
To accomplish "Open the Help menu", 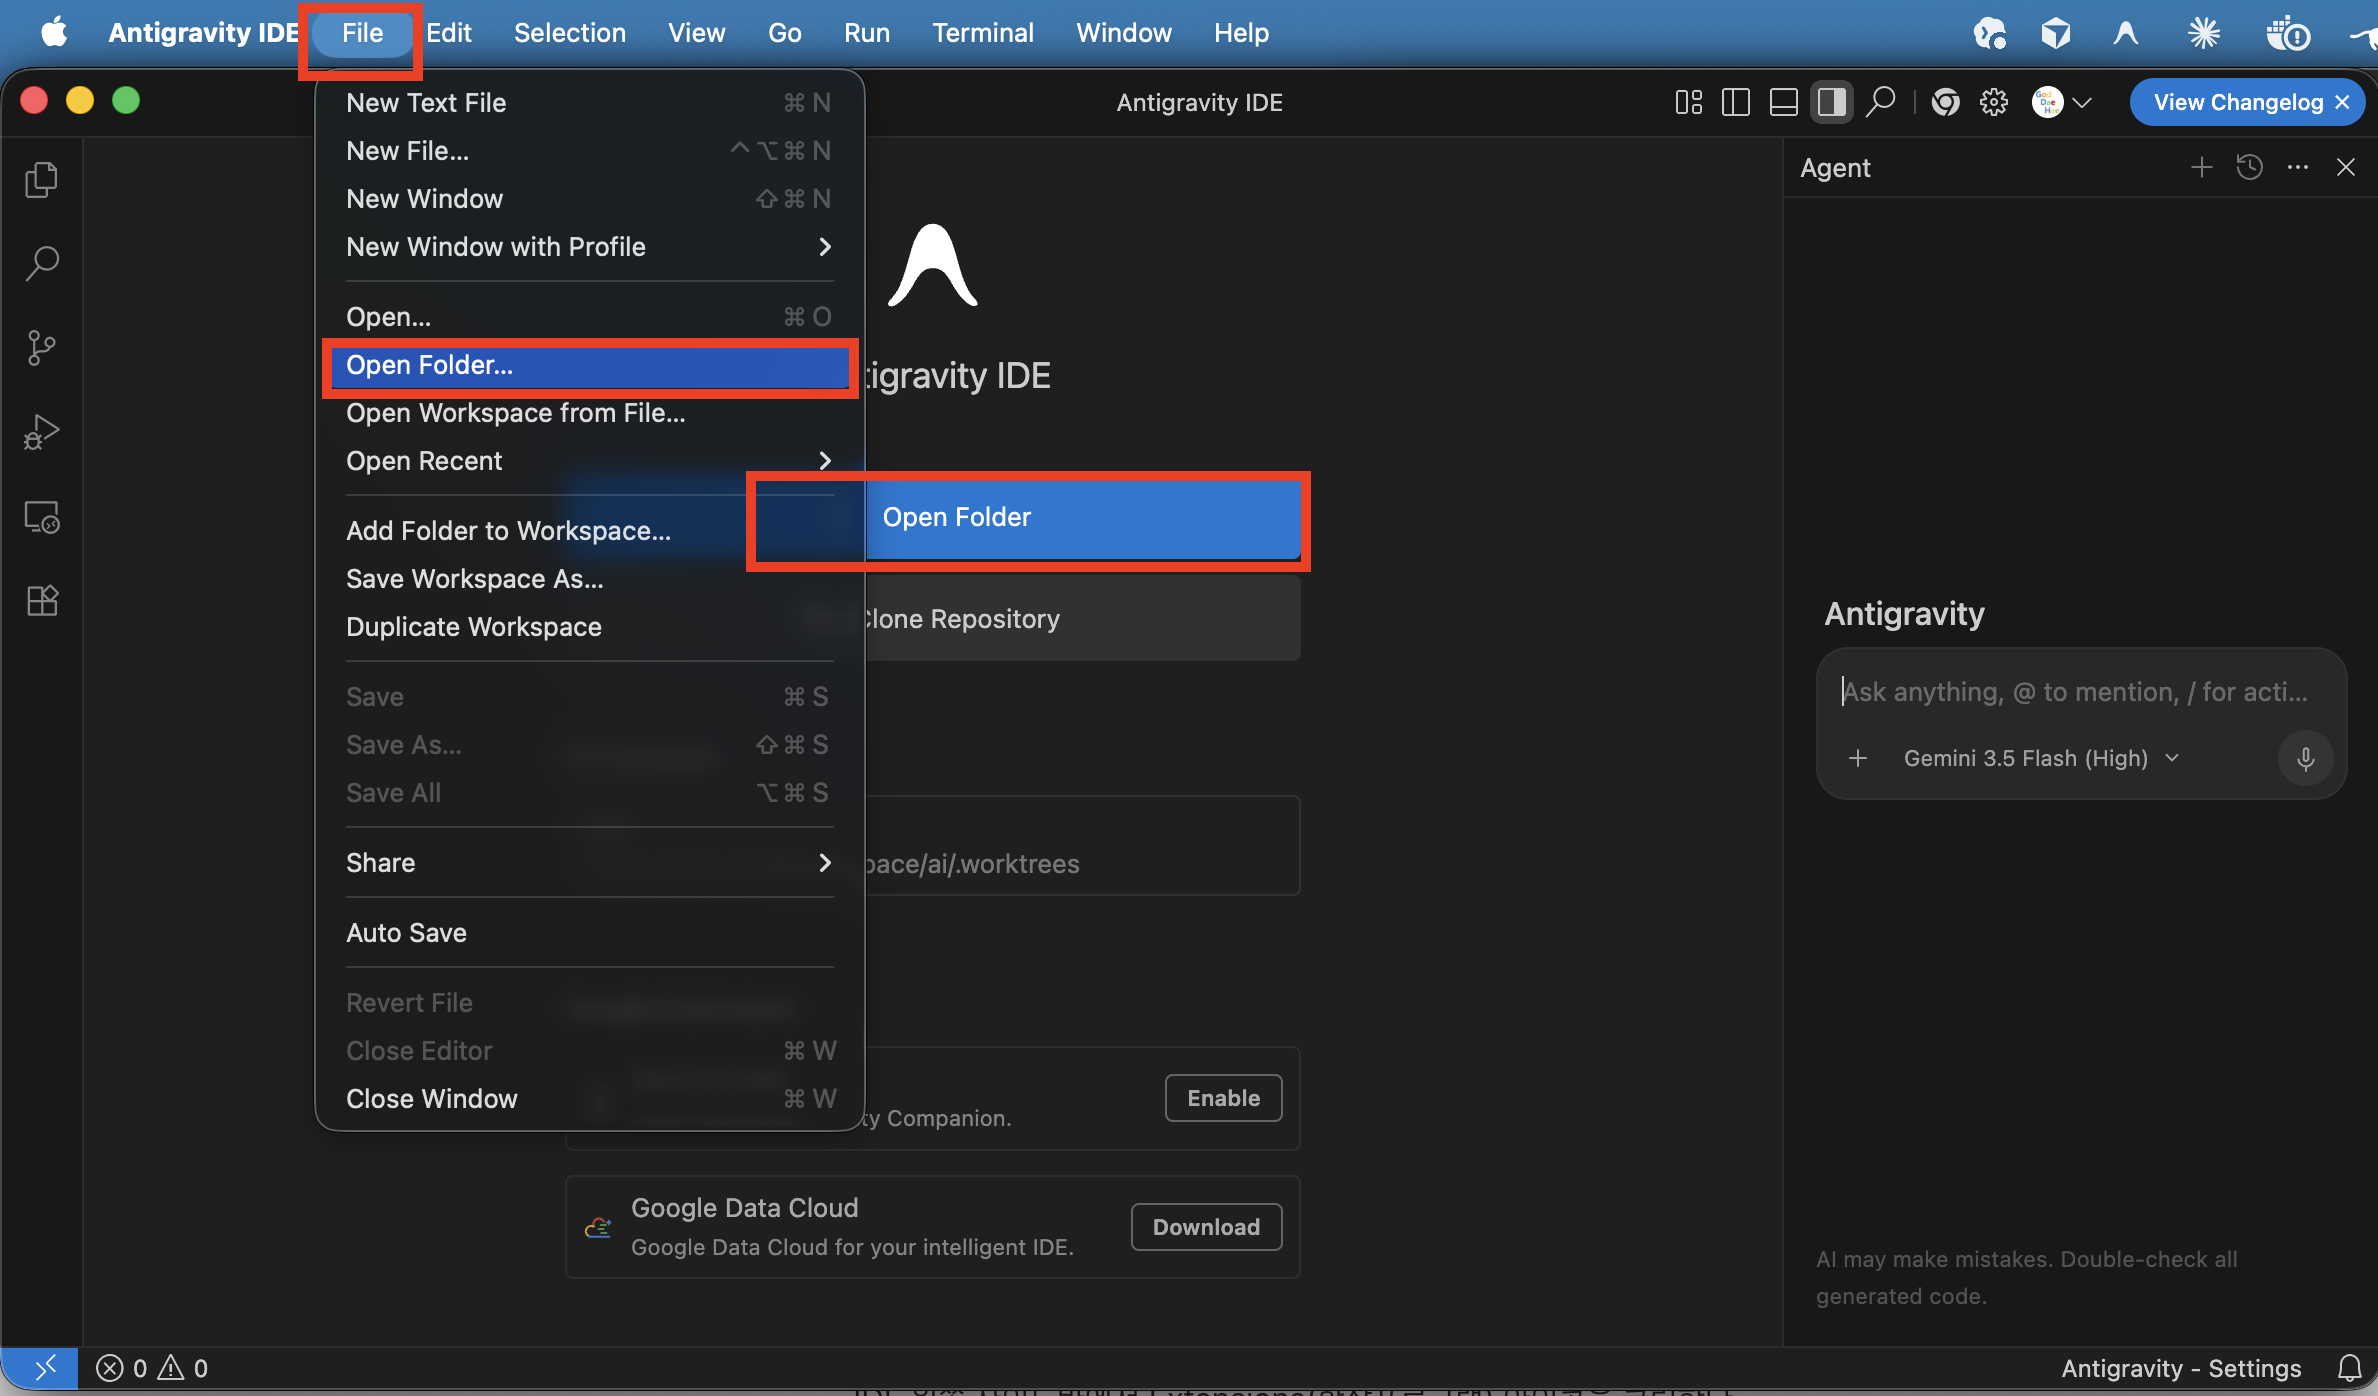I will click(x=1241, y=33).
